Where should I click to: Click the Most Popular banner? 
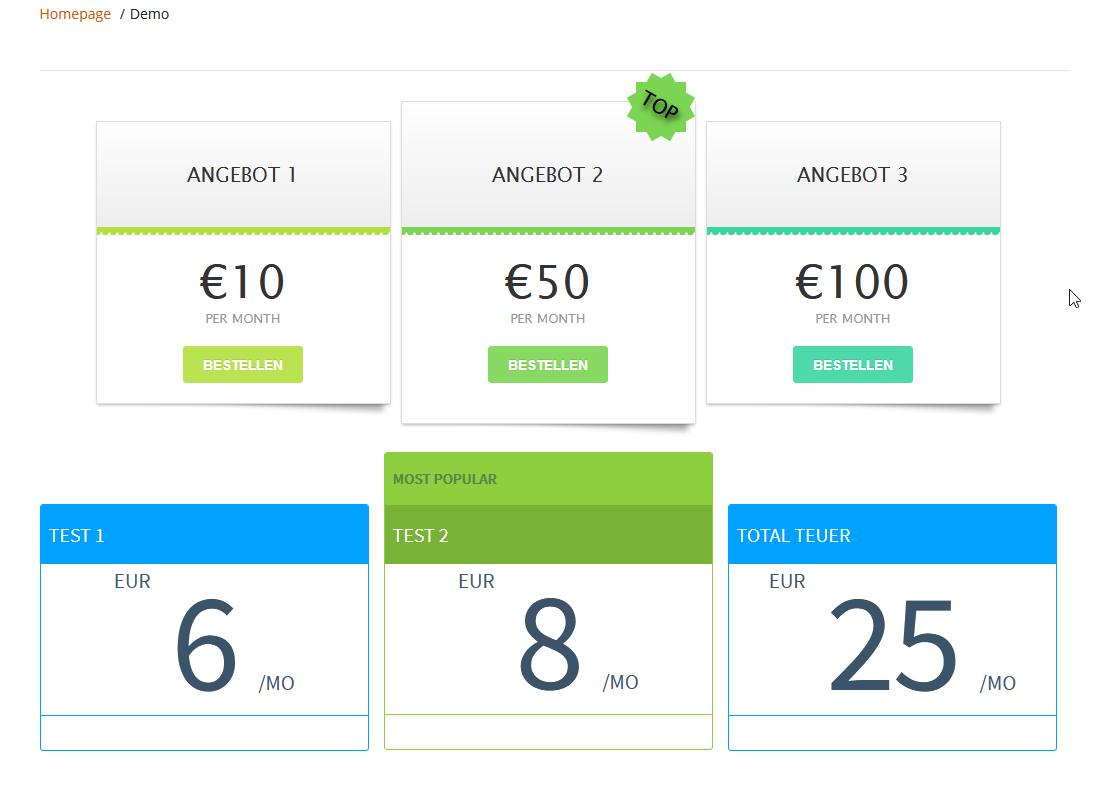coord(548,479)
